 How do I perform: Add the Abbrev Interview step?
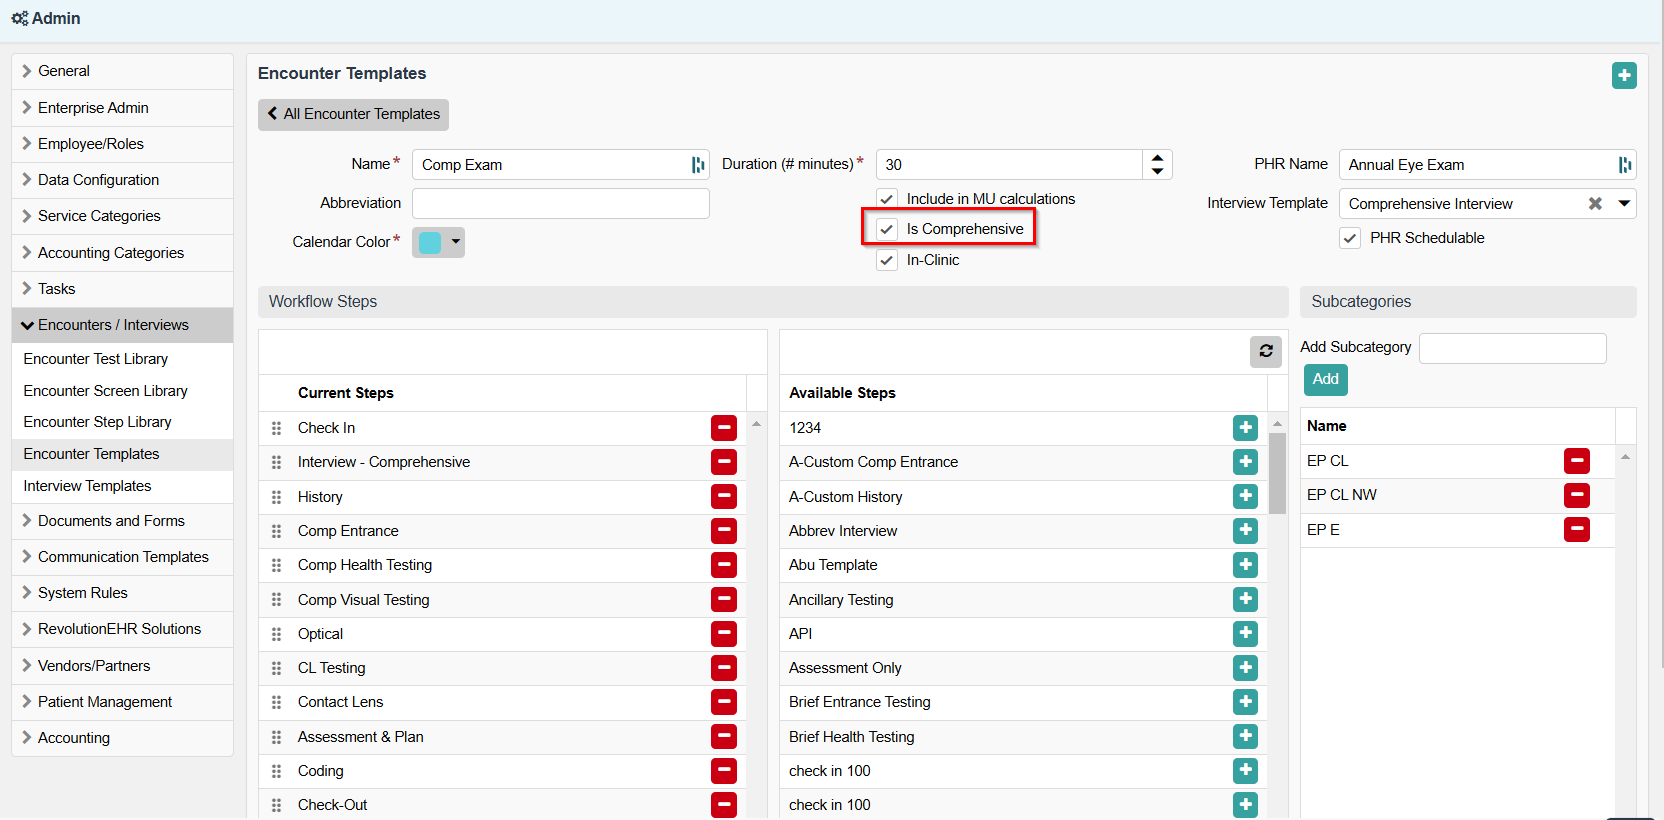[1245, 531]
